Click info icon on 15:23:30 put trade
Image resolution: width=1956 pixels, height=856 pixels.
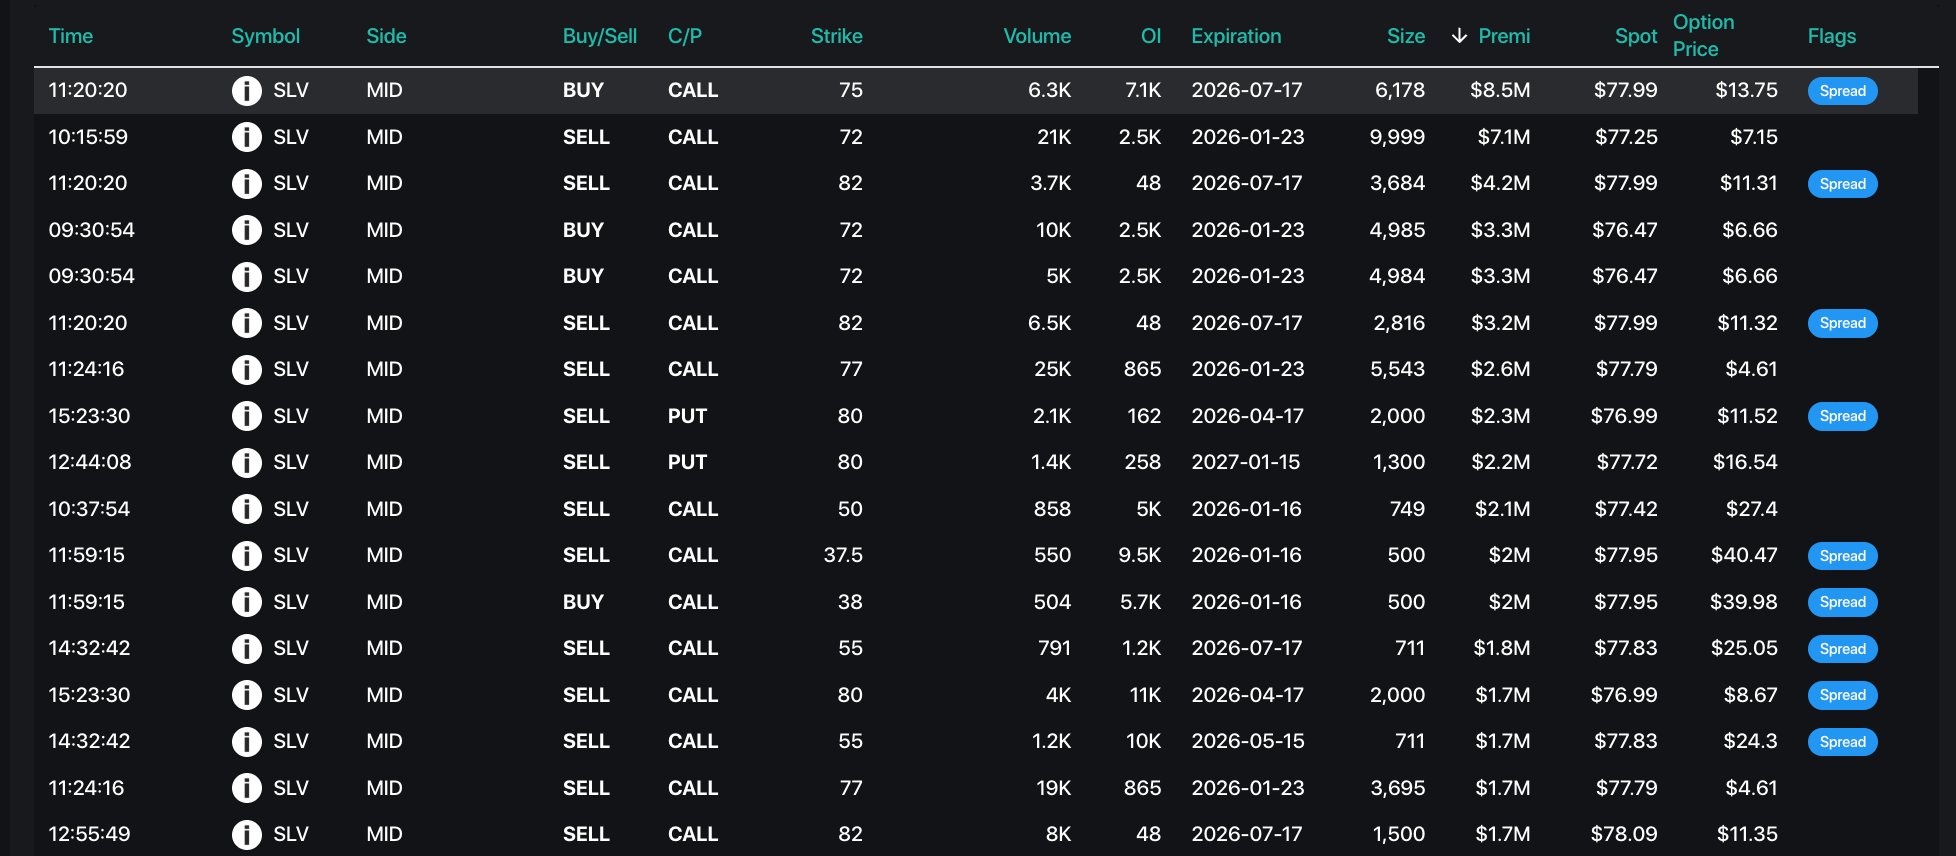246,416
